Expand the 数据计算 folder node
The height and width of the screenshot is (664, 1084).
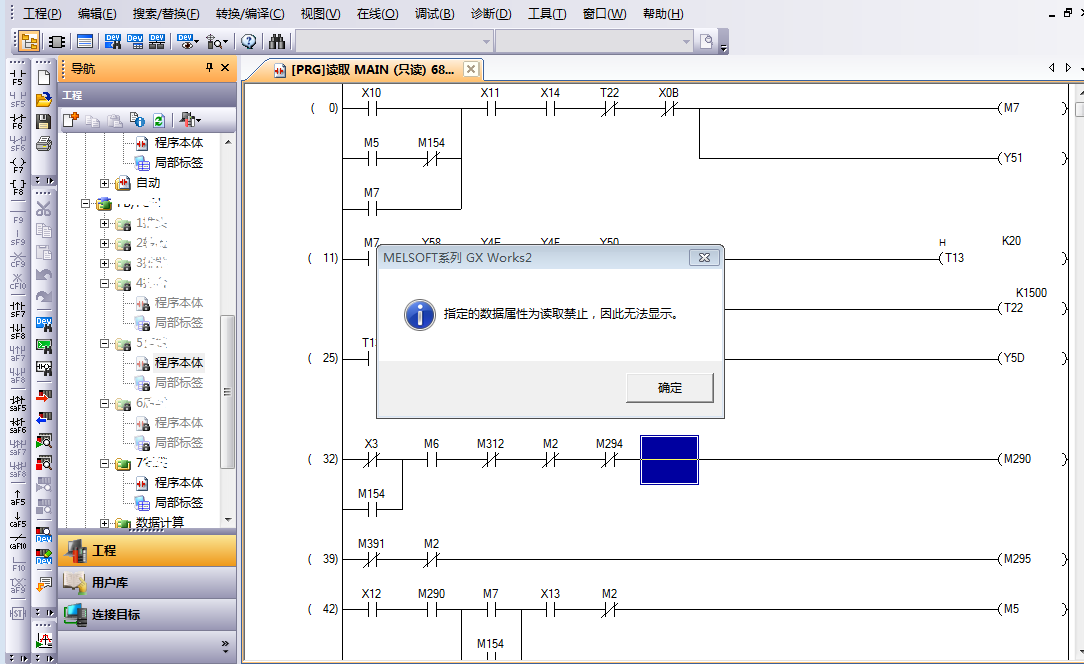105,522
